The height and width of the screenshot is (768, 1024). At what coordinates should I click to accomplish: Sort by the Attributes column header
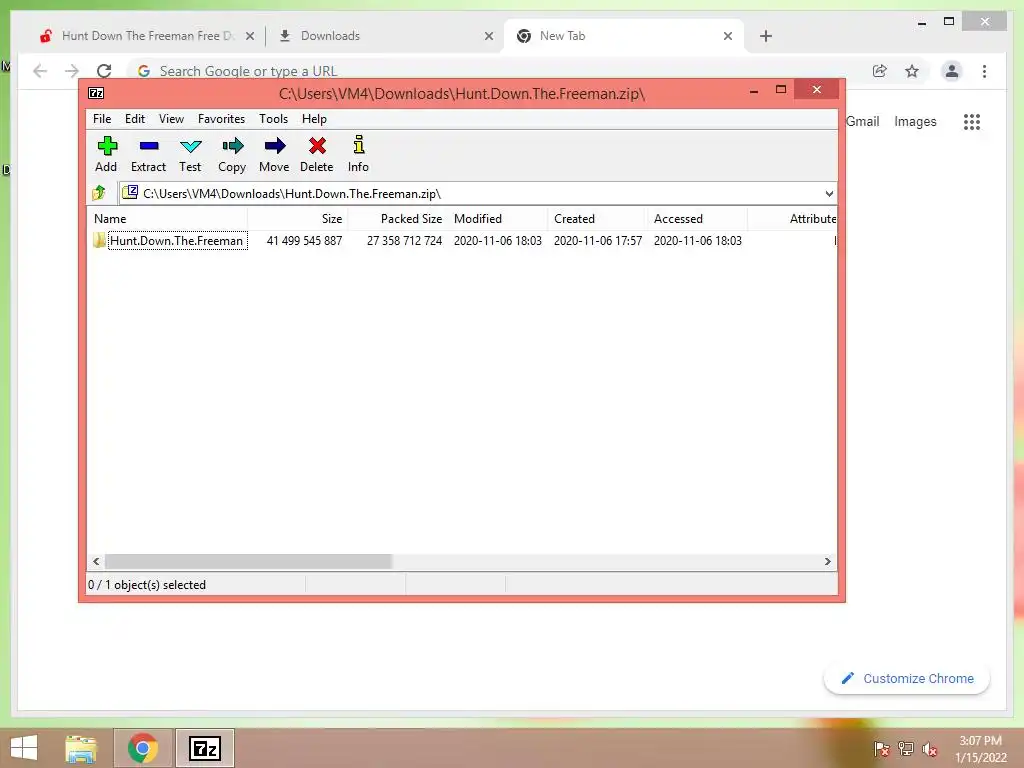tap(793, 219)
